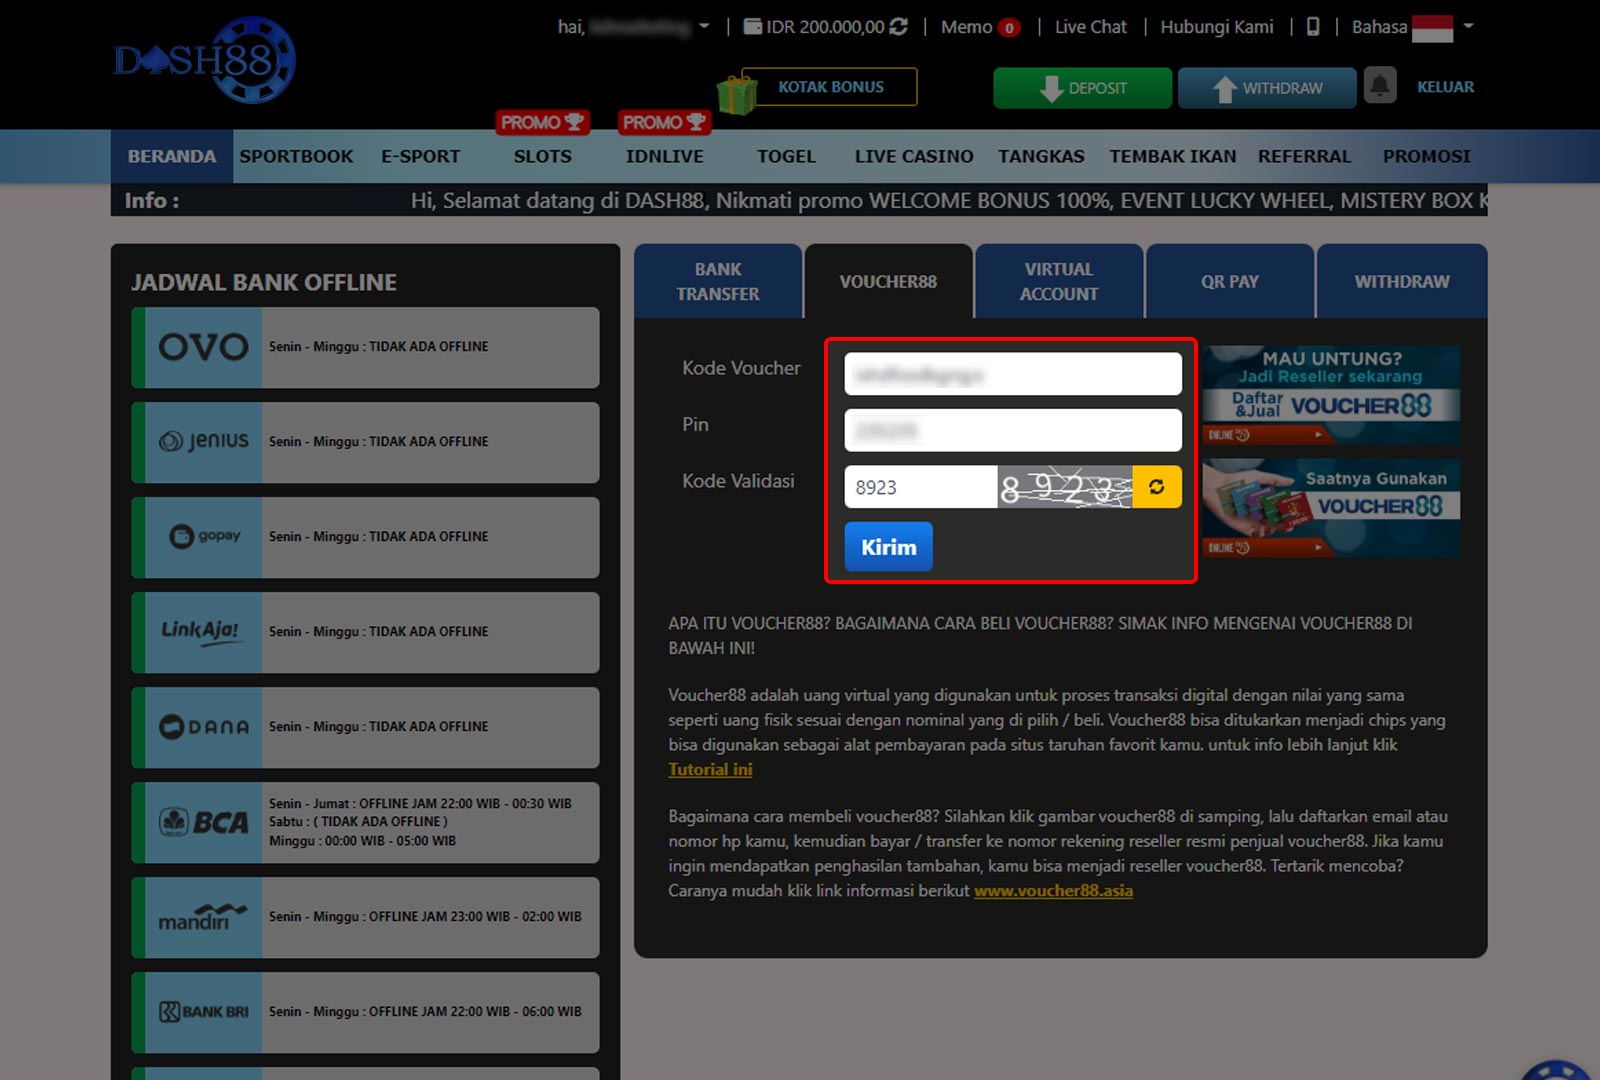
Task: Open the Virtual Account tab
Action: click(x=1059, y=282)
